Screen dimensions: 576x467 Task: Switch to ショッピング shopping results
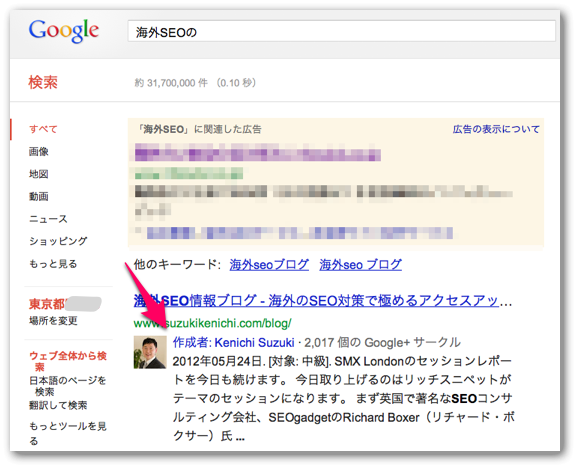point(58,241)
